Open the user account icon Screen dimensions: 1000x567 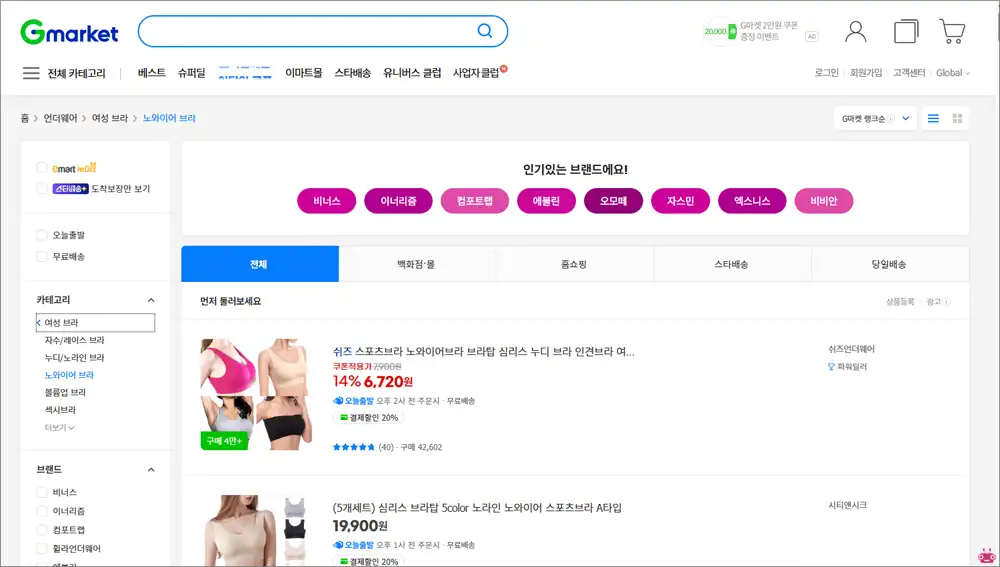click(x=855, y=31)
